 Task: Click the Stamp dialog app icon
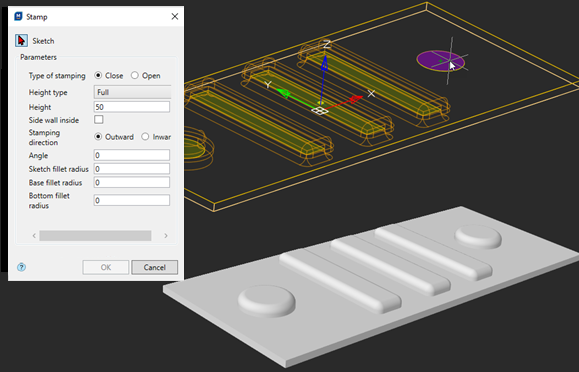18,17
